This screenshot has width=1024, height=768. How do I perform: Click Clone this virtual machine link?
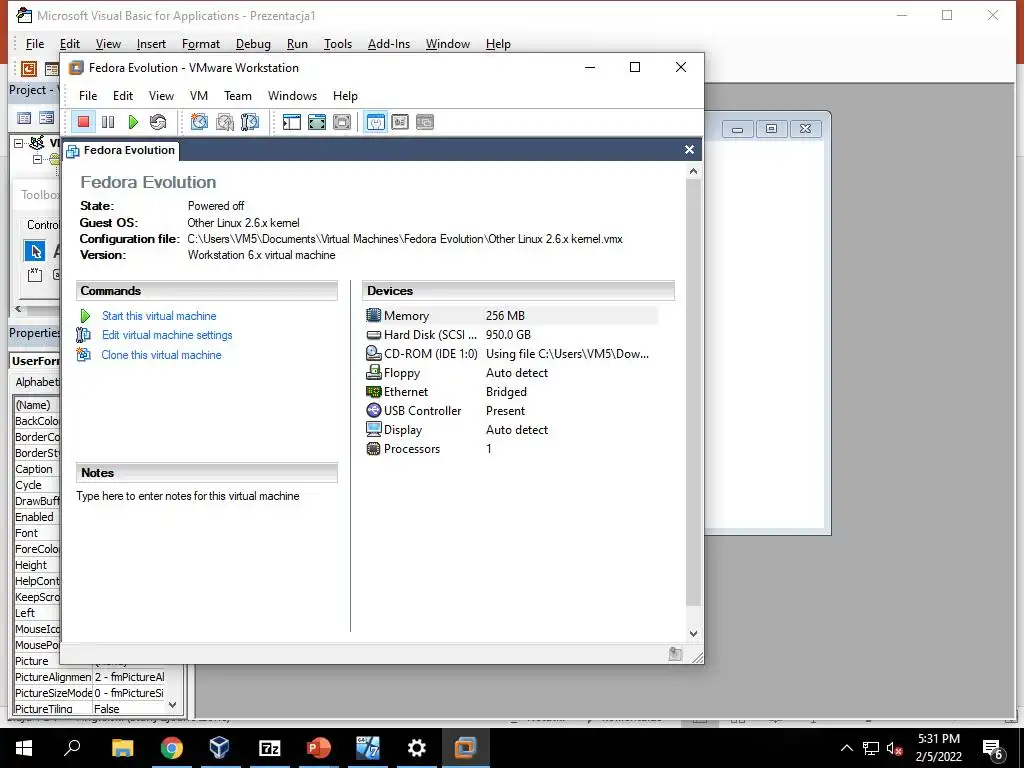[x=161, y=355]
